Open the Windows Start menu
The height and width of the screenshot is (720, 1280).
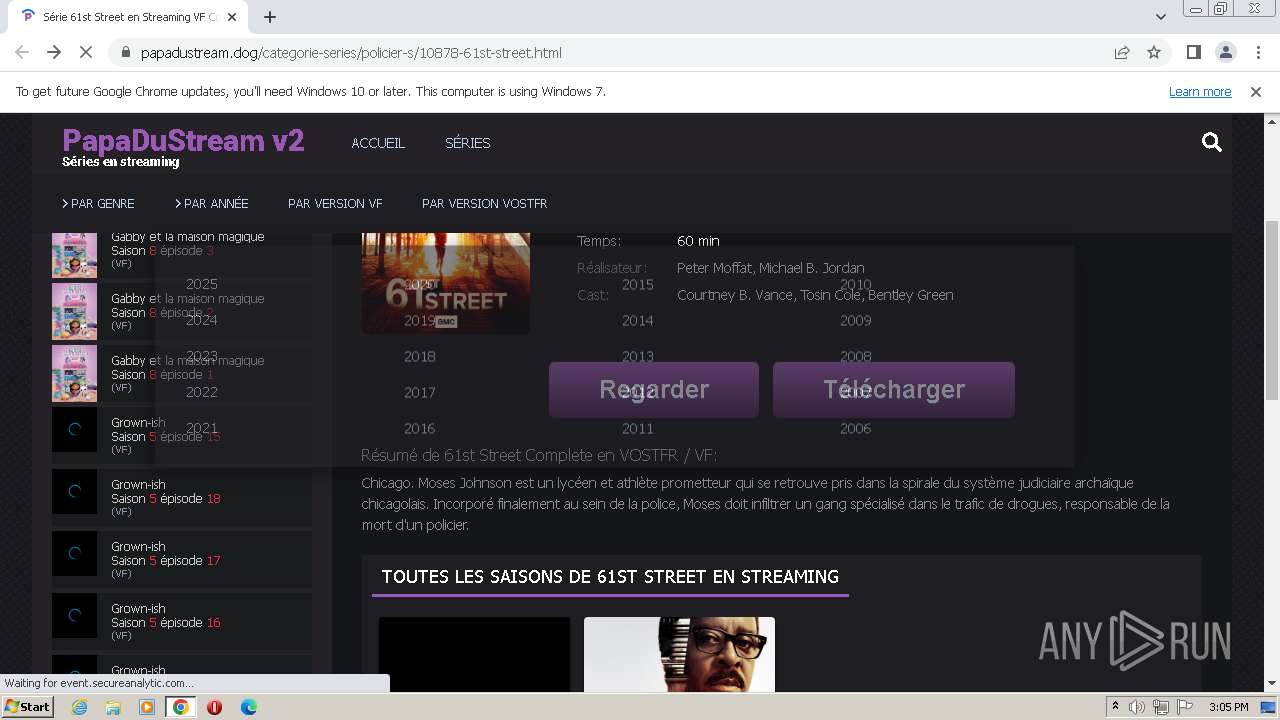pos(27,707)
